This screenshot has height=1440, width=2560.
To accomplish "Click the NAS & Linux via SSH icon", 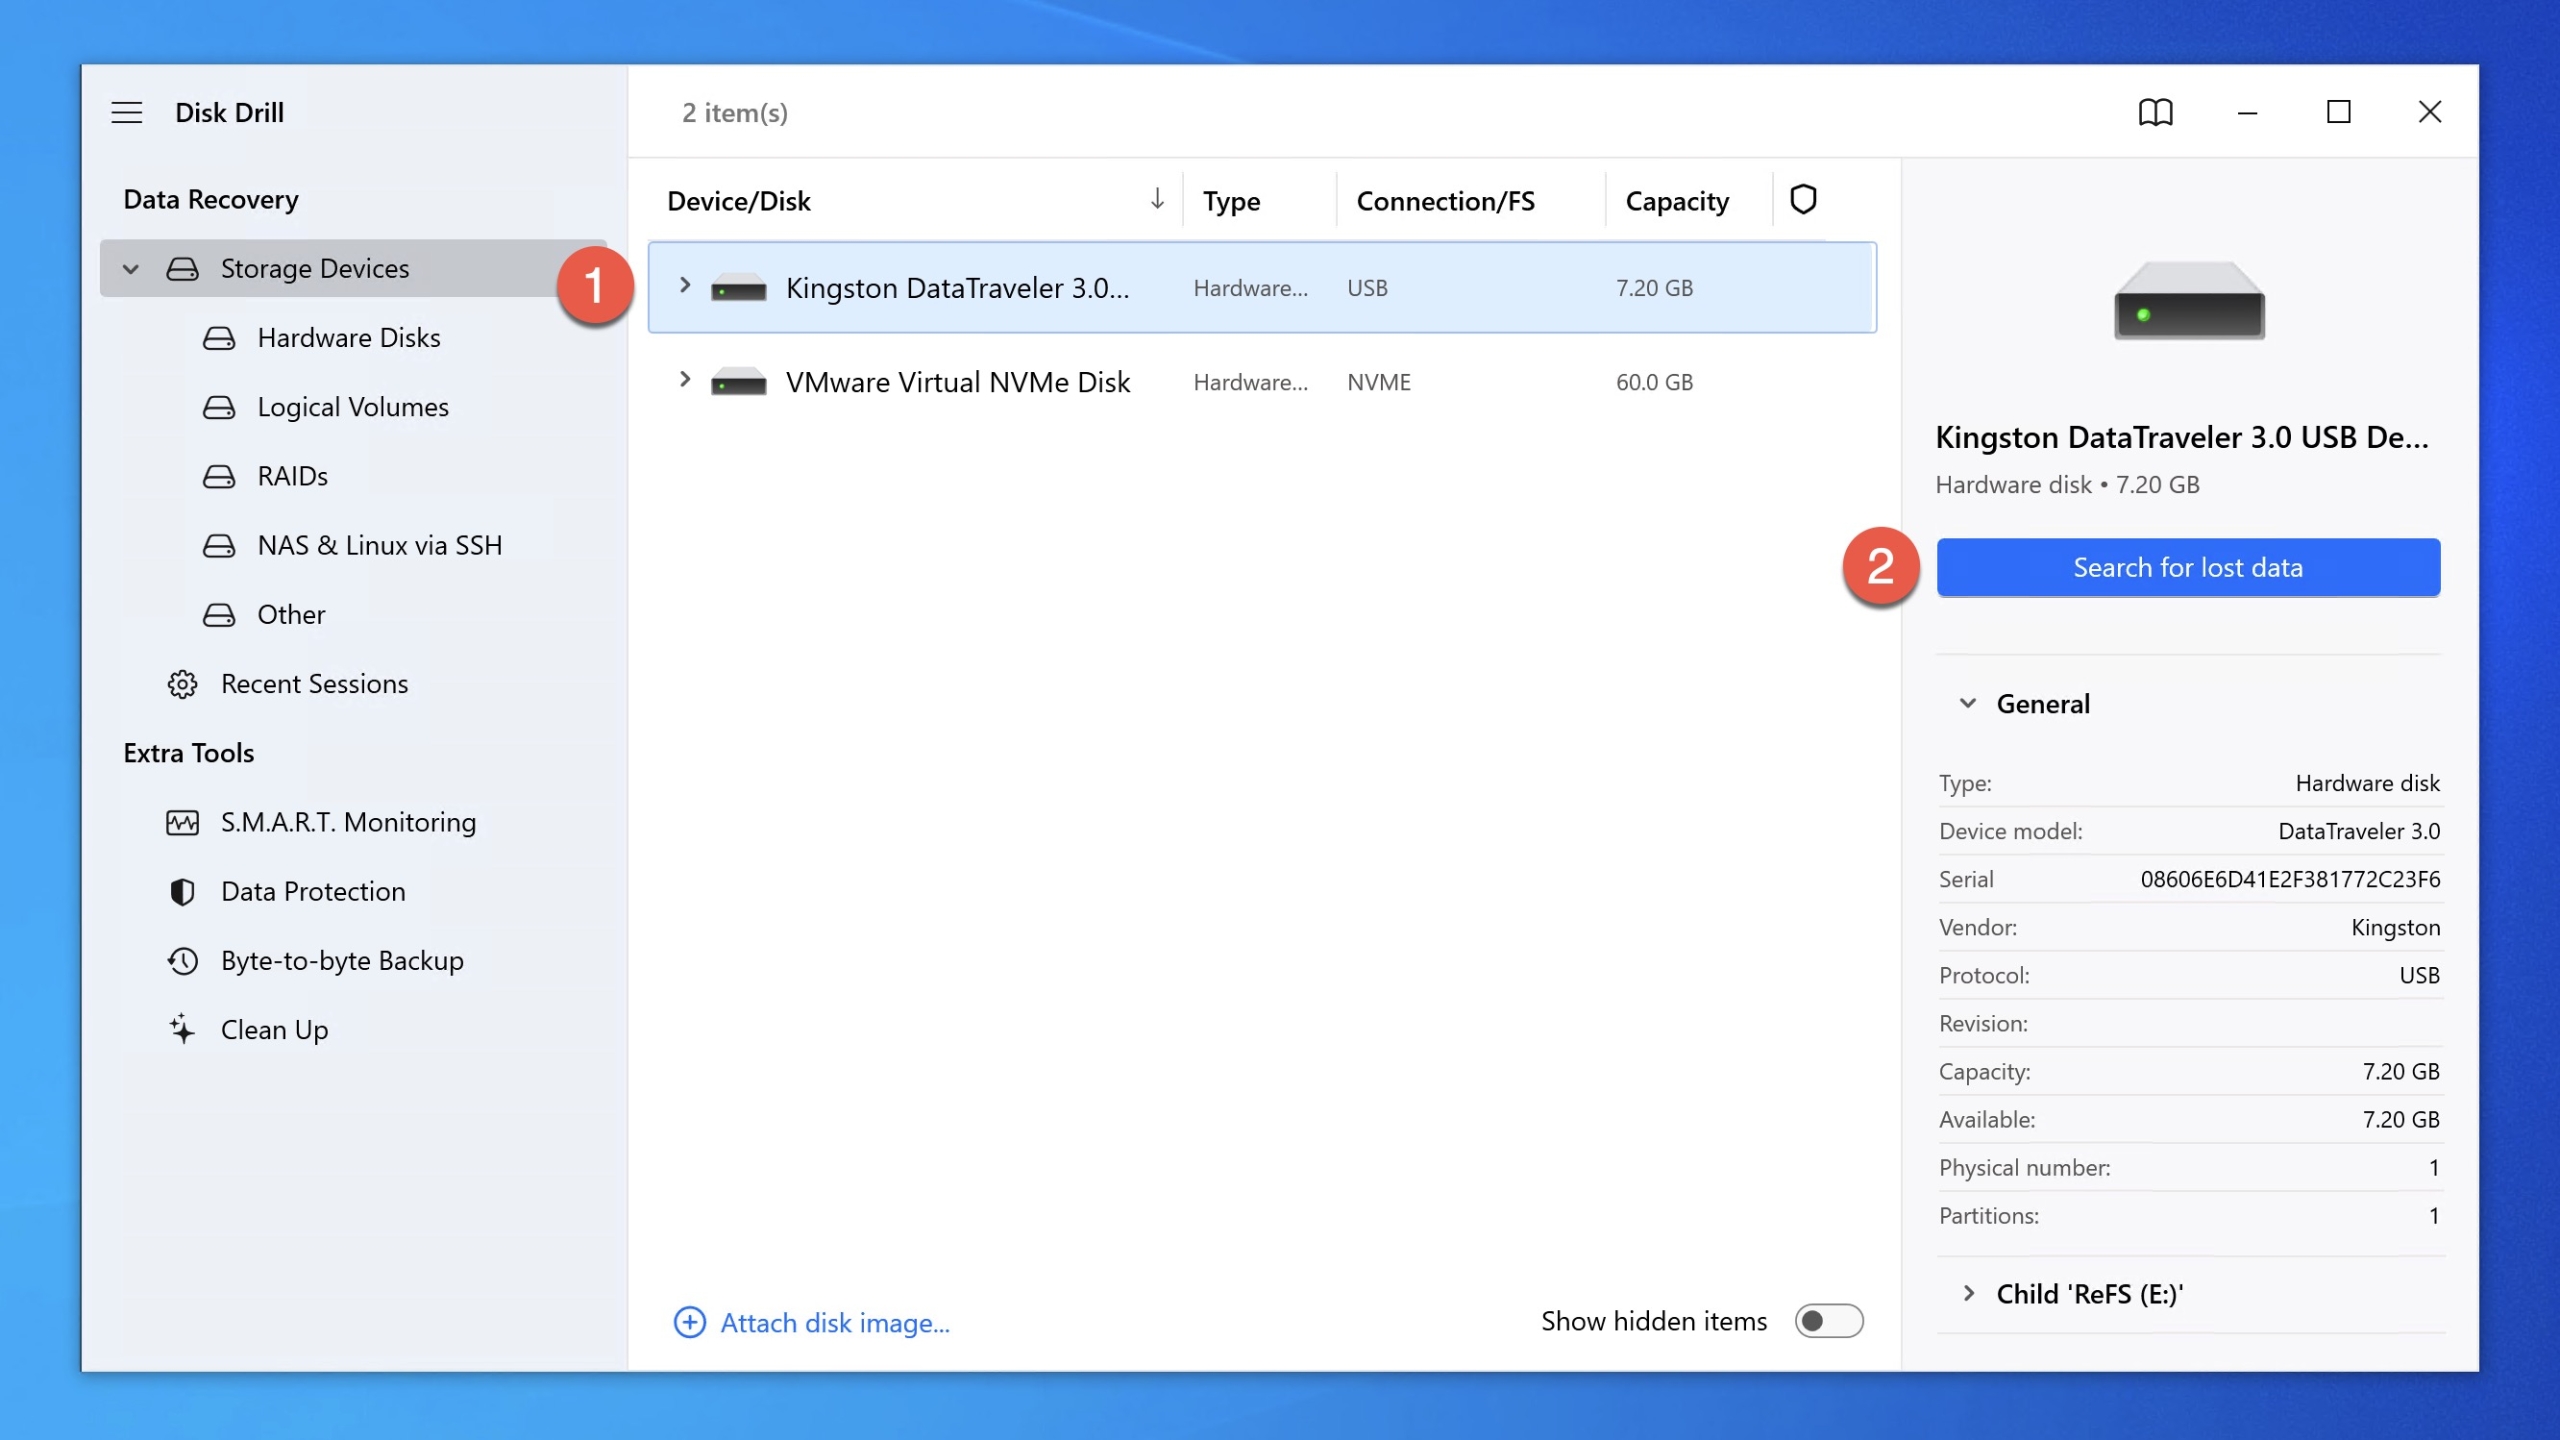I will pos(219,545).
